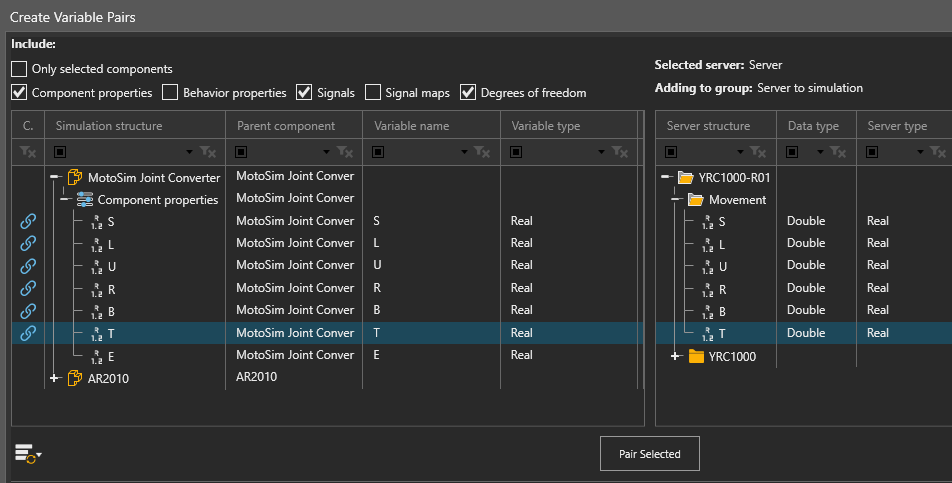This screenshot has height=483, width=952.
Task: Toggle Server structure filter select-all box
Action: point(671,152)
